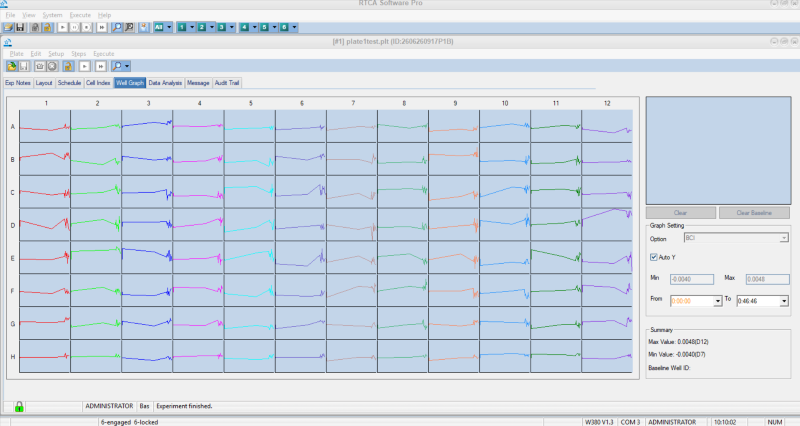Open plate icon in plate window toolbar
Screen dimensions: 800x426
point(11,66)
